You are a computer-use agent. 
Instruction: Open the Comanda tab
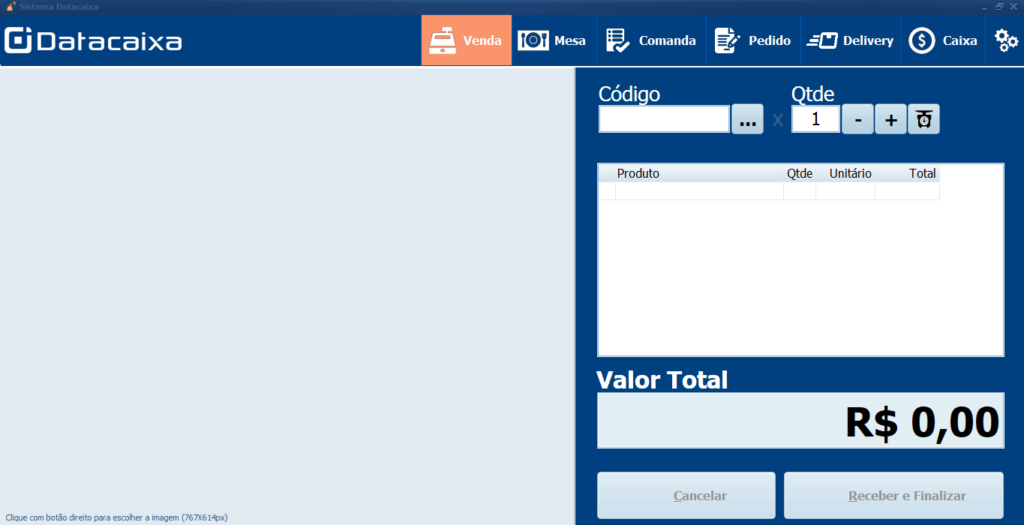(x=651, y=40)
